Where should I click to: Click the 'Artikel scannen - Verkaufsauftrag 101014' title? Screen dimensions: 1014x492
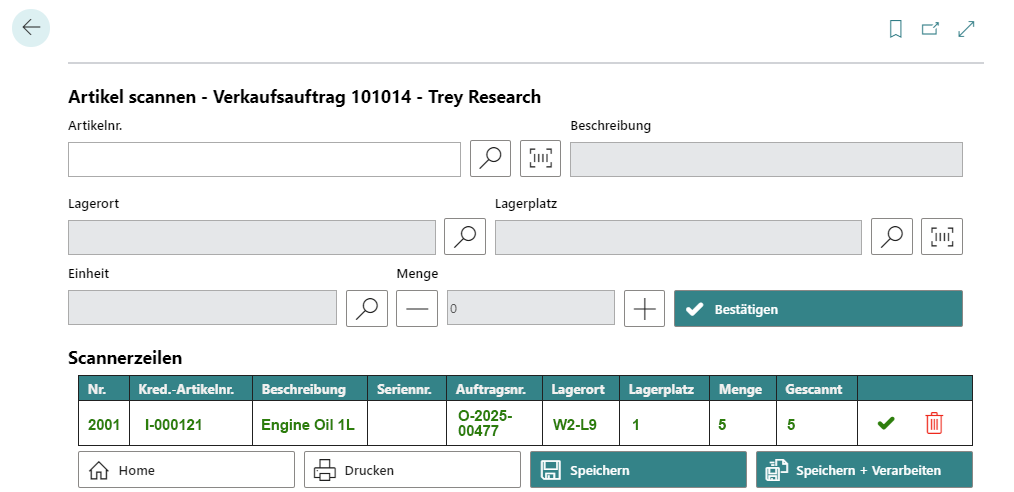coord(239,97)
